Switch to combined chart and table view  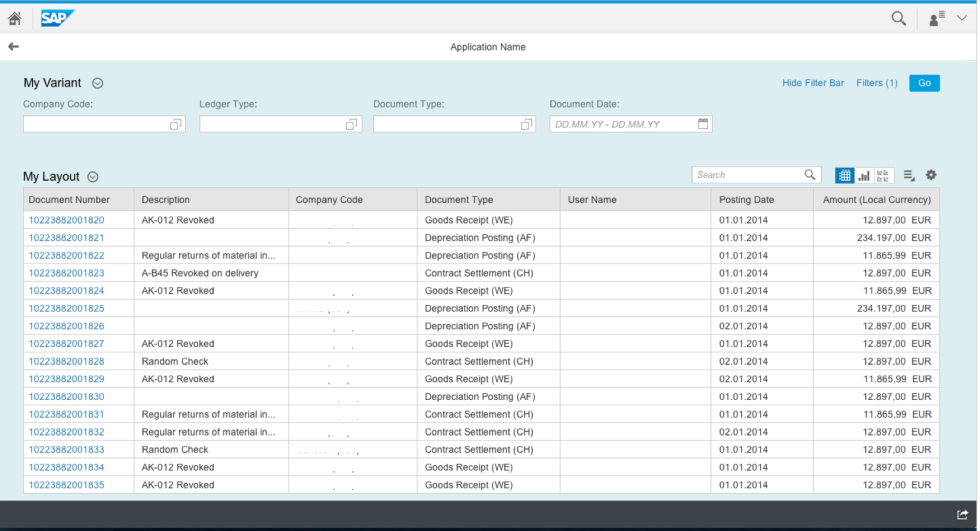coord(883,175)
